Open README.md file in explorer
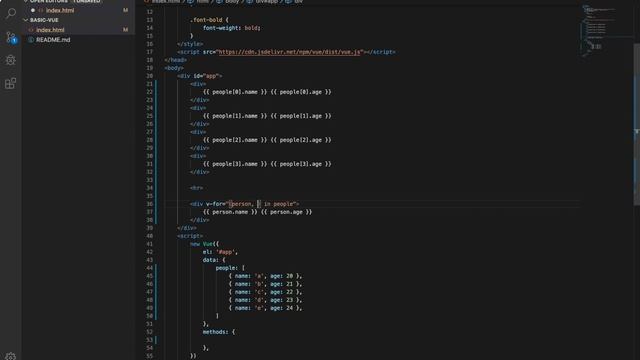The width and height of the screenshot is (640, 360). [53, 40]
